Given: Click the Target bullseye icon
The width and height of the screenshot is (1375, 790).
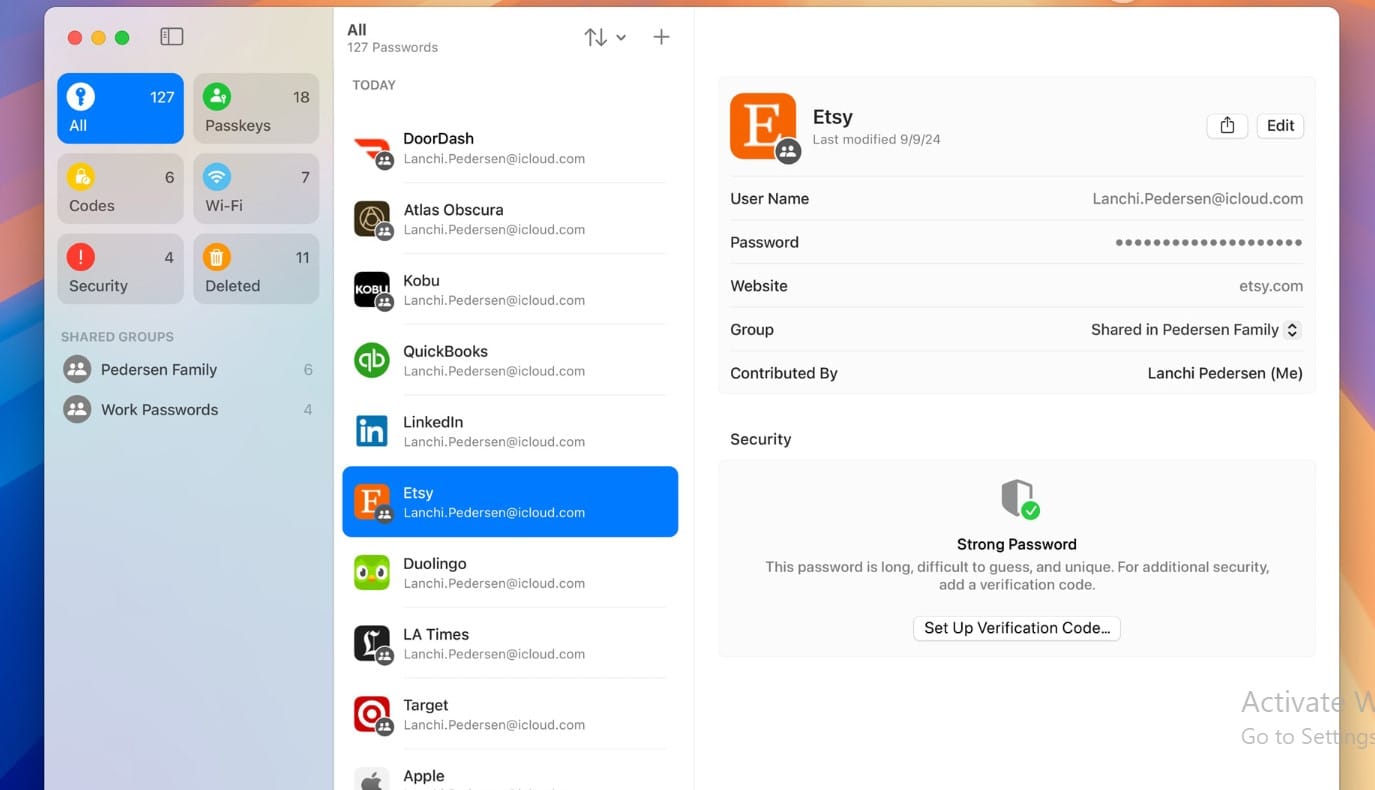Looking at the screenshot, I should click(x=372, y=715).
